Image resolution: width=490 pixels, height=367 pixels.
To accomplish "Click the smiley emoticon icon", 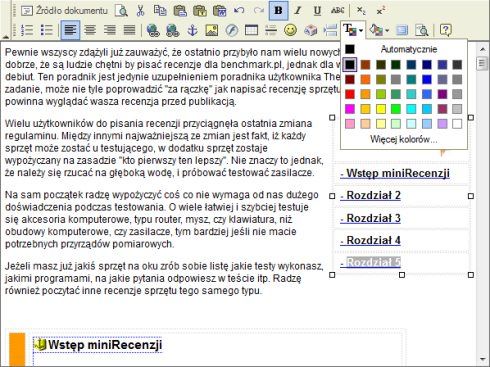I will point(290,30).
